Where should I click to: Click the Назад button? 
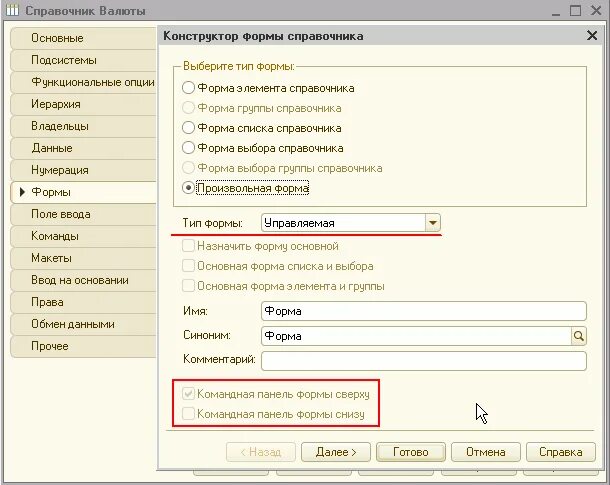[261, 452]
